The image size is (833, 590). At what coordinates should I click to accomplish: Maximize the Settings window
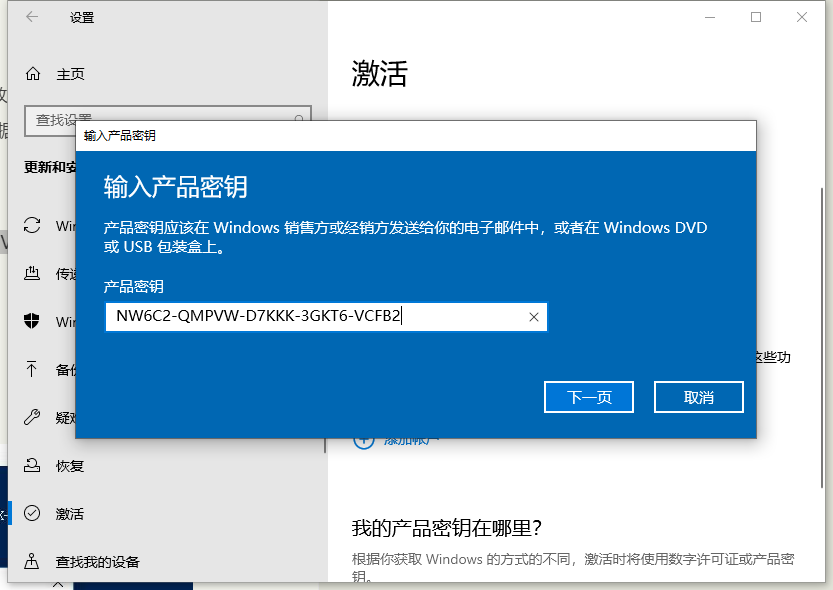click(756, 17)
